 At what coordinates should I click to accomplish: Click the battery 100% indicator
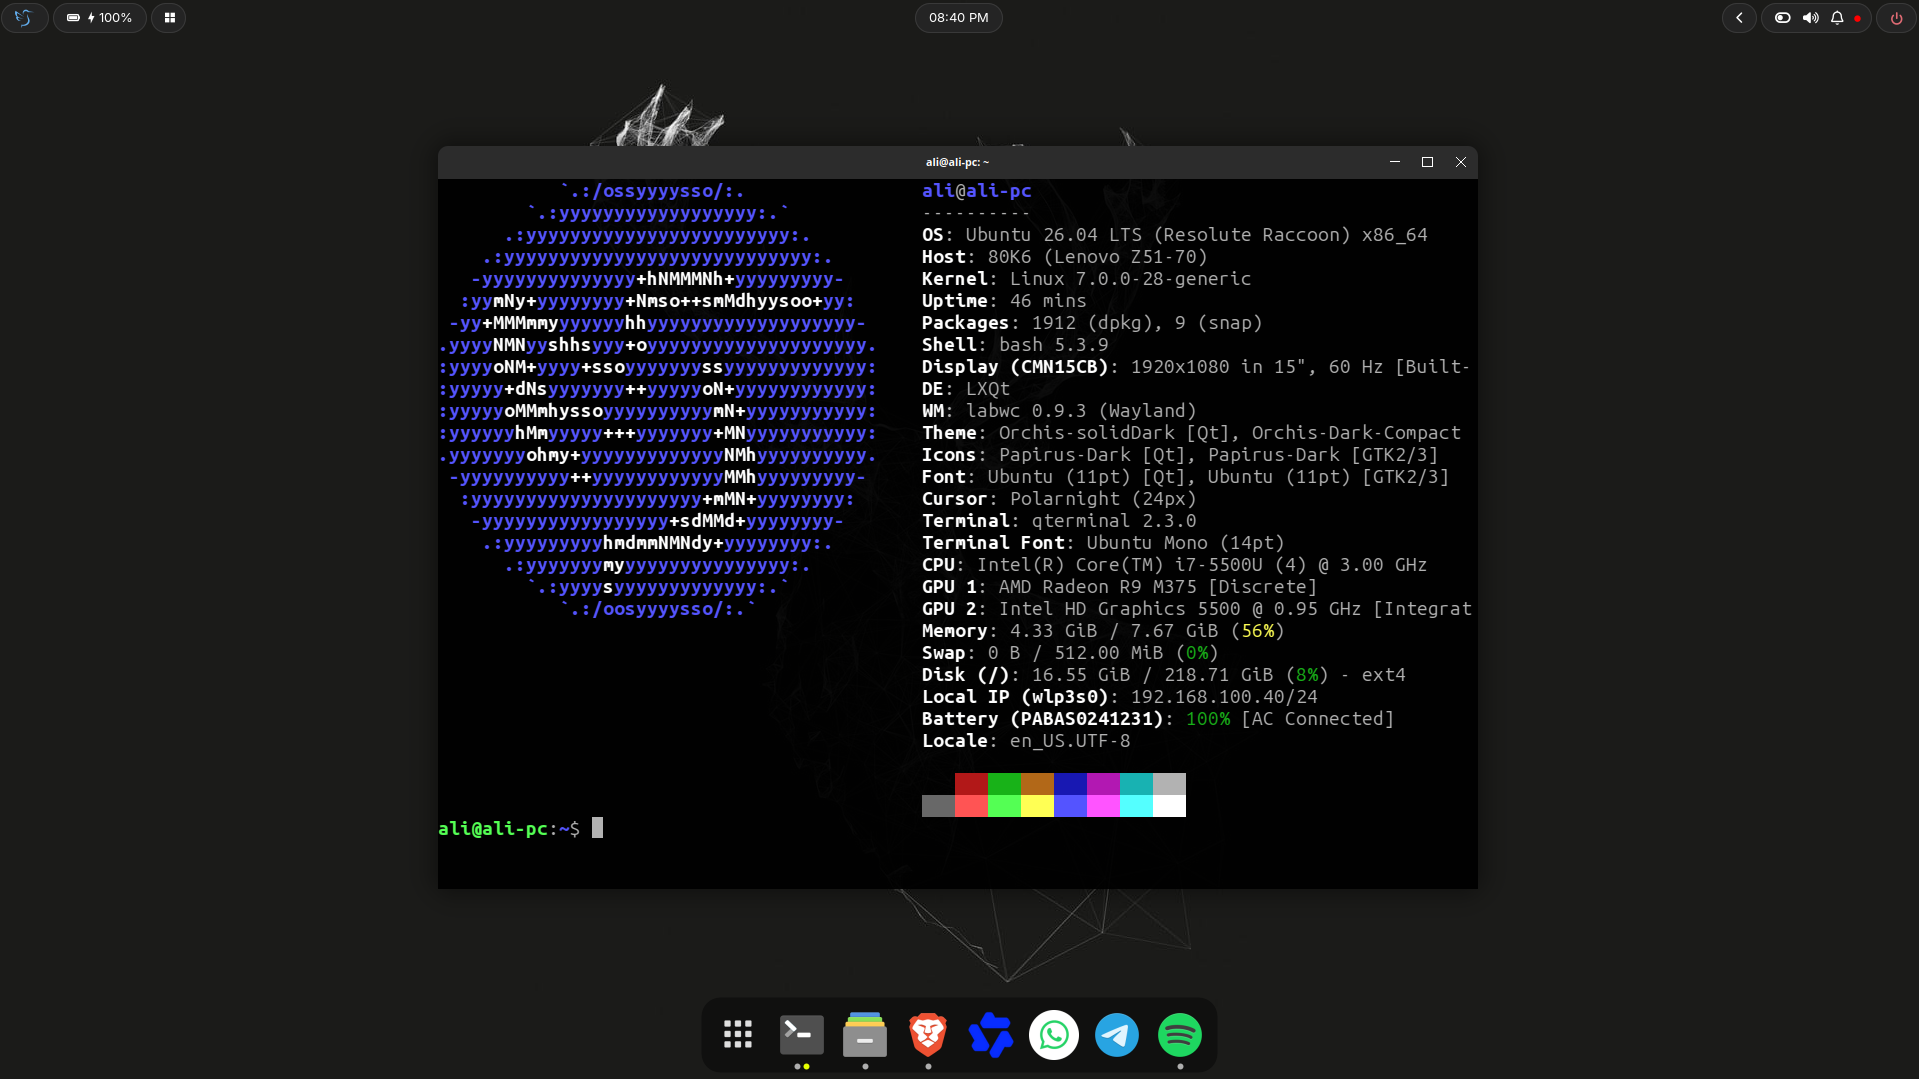click(100, 18)
